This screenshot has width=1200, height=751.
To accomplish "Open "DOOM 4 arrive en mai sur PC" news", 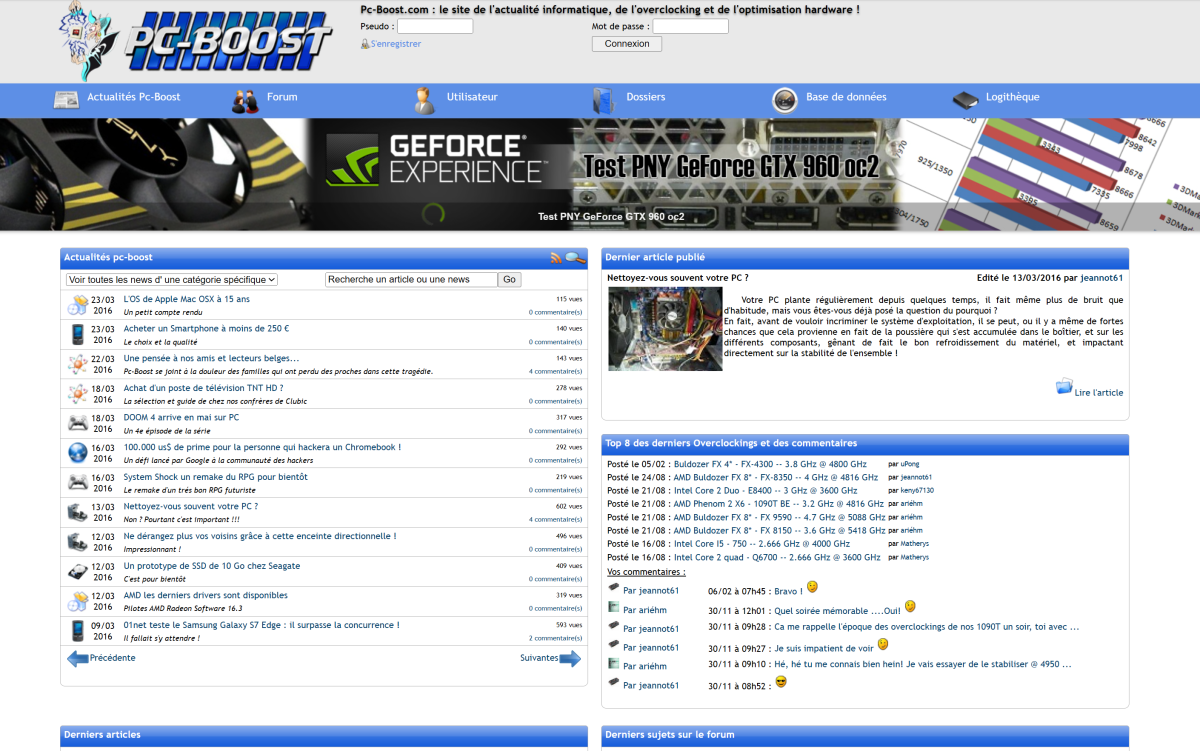I will 181,417.
